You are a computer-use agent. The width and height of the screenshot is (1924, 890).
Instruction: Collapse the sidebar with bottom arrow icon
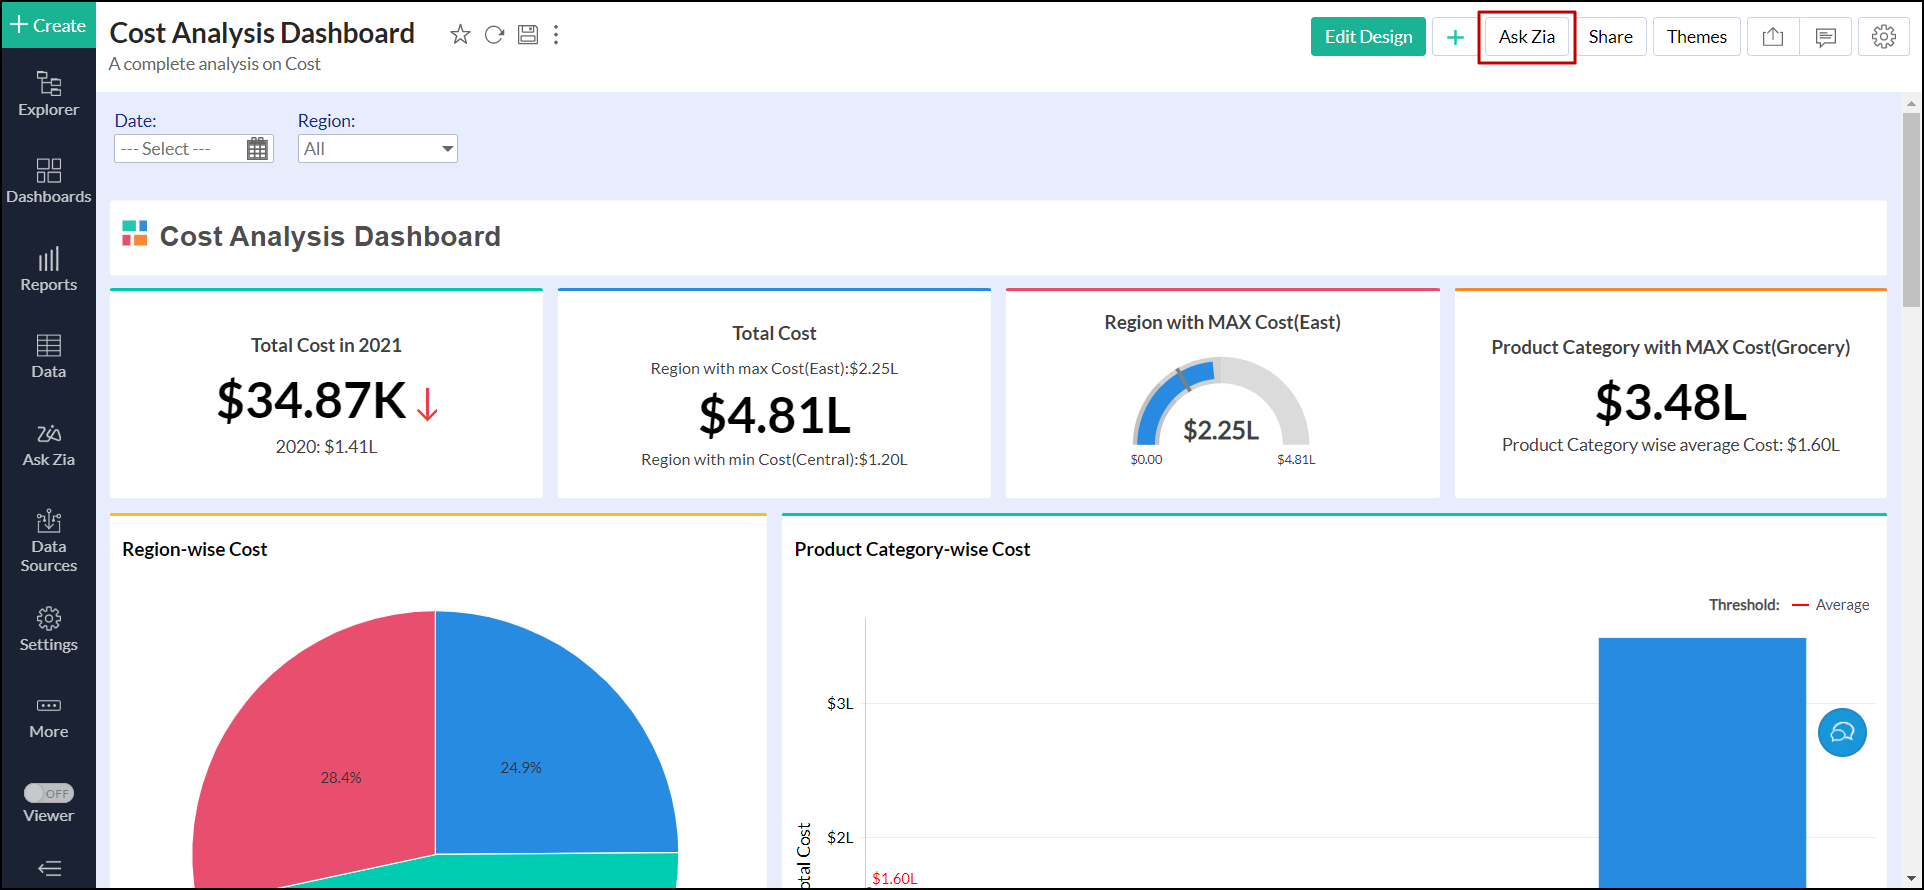click(x=49, y=868)
